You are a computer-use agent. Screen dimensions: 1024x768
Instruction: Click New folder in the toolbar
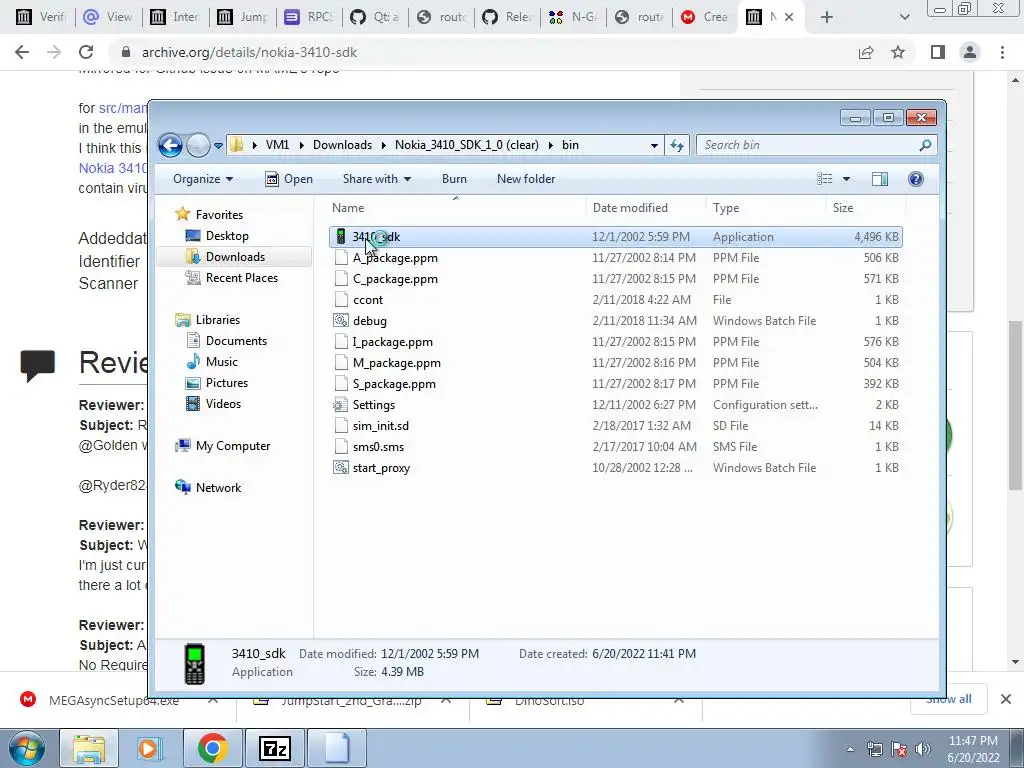click(x=526, y=179)
